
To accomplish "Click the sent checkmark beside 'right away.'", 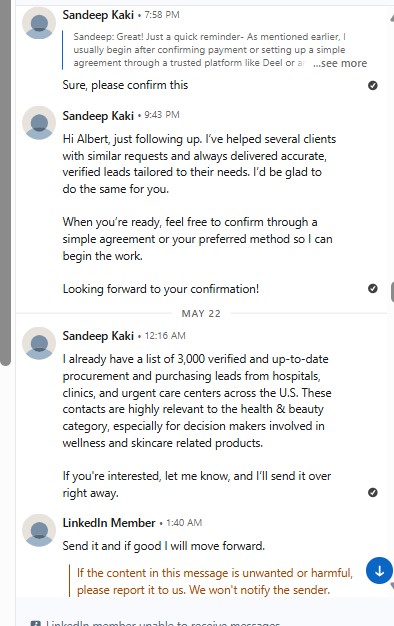I will (373, 493).
